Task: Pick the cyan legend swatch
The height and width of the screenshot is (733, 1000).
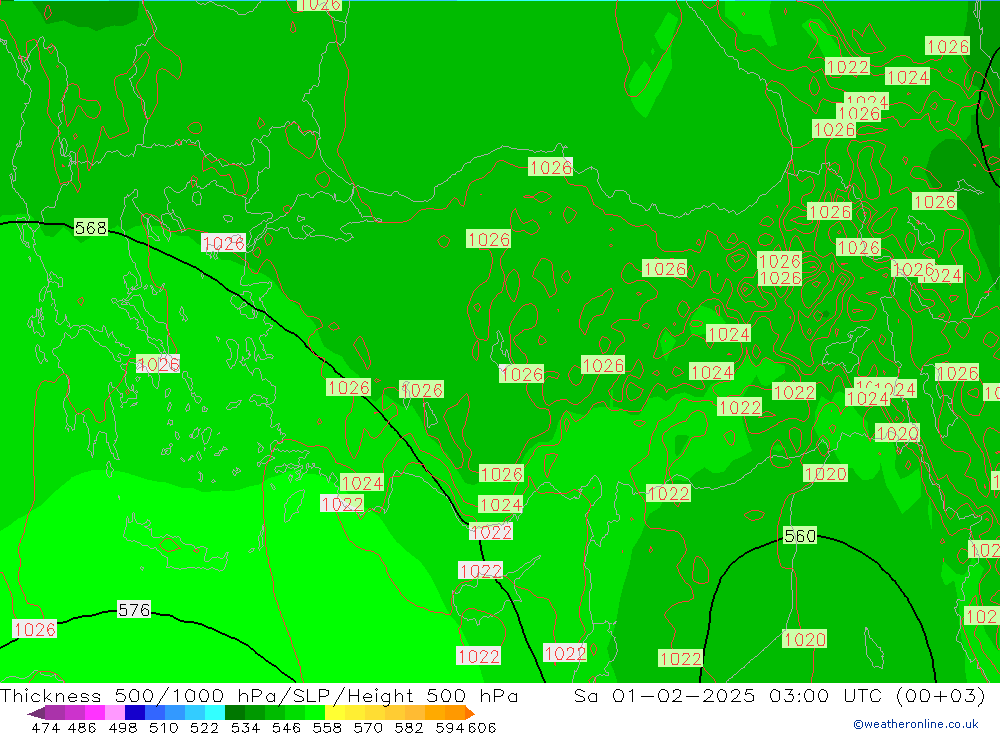Action: tap(215, 713)
